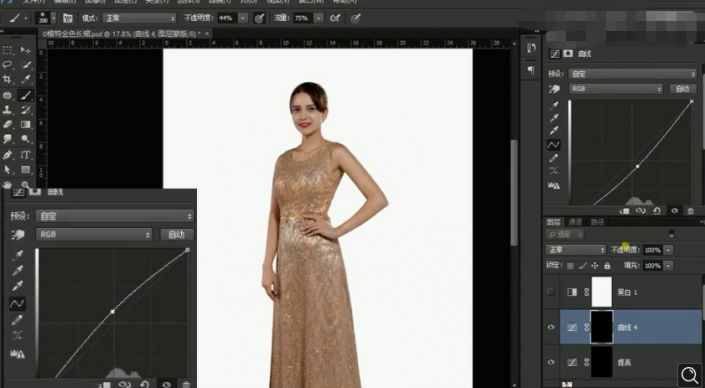
Task: Click the 自动 button in right properties panel
Action: pos(683,89)
